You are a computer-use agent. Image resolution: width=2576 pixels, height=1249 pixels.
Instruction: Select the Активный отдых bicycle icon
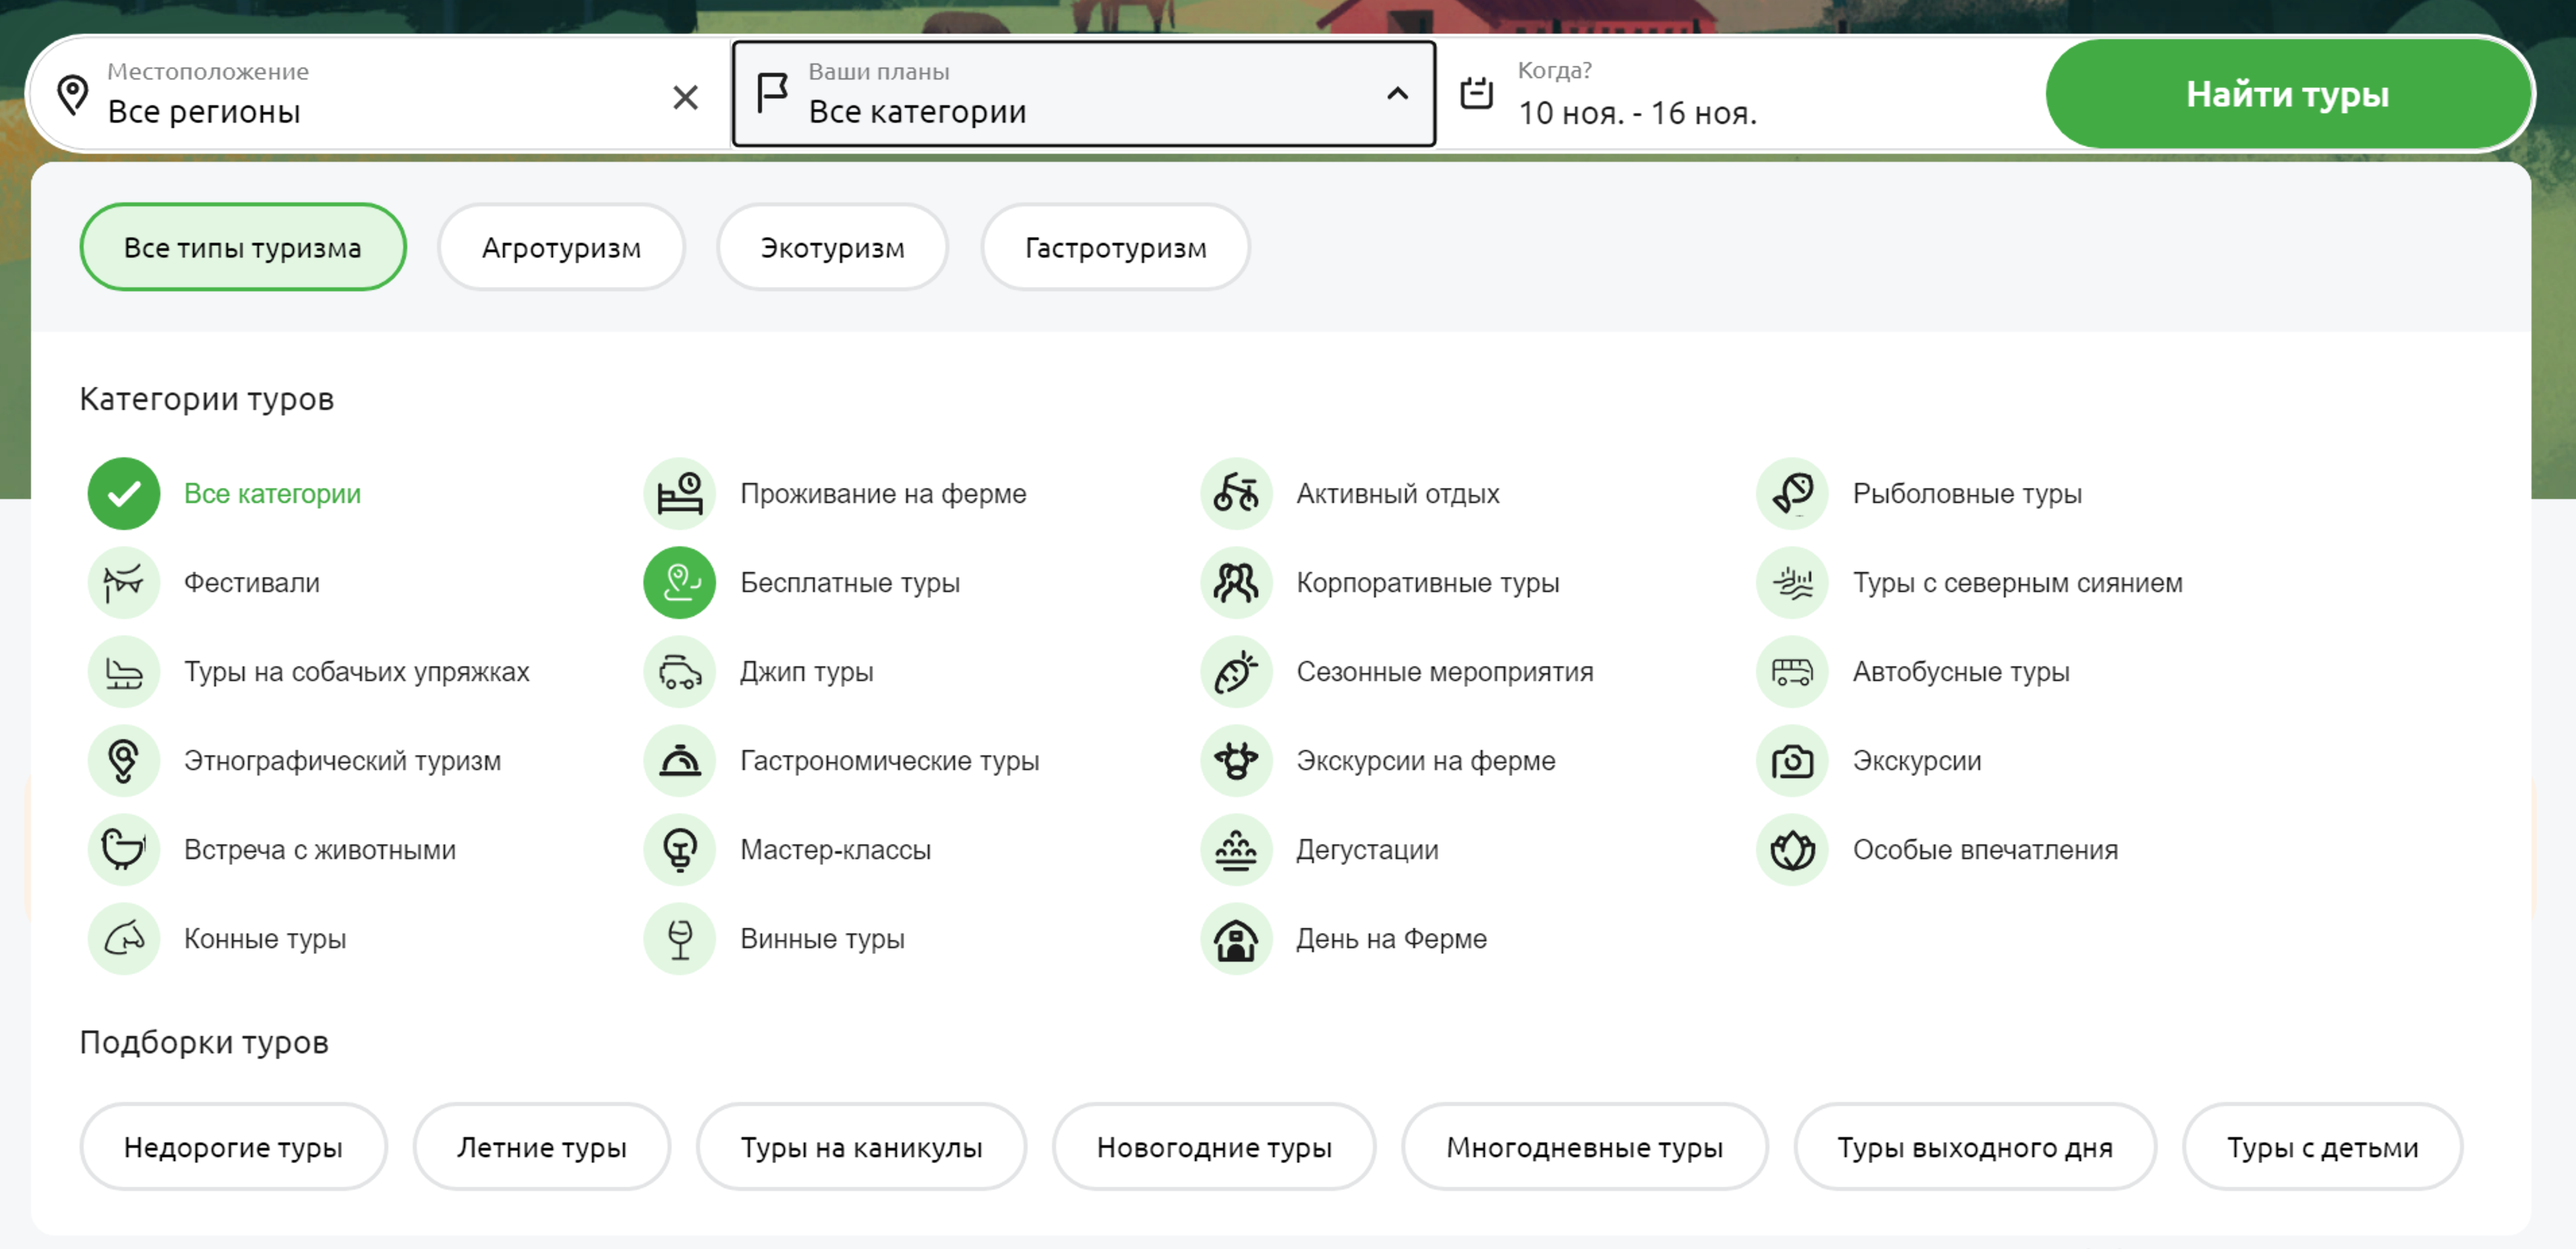1236,493
